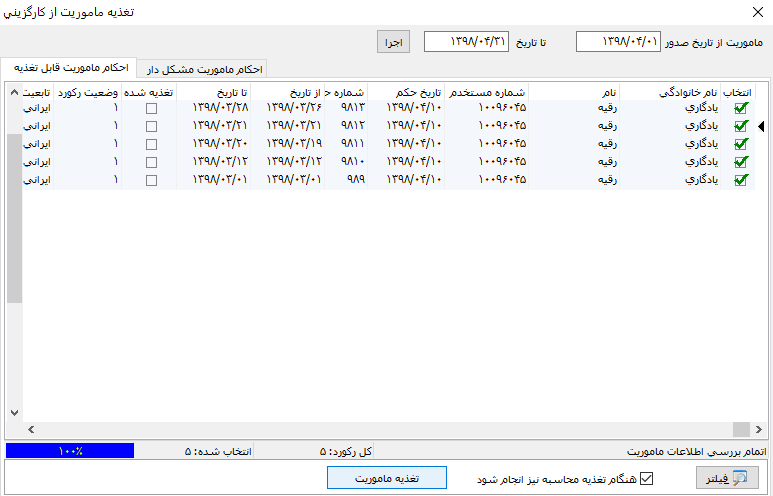
Task: Click the current row indicator arrow
Action: pos(761,127)
